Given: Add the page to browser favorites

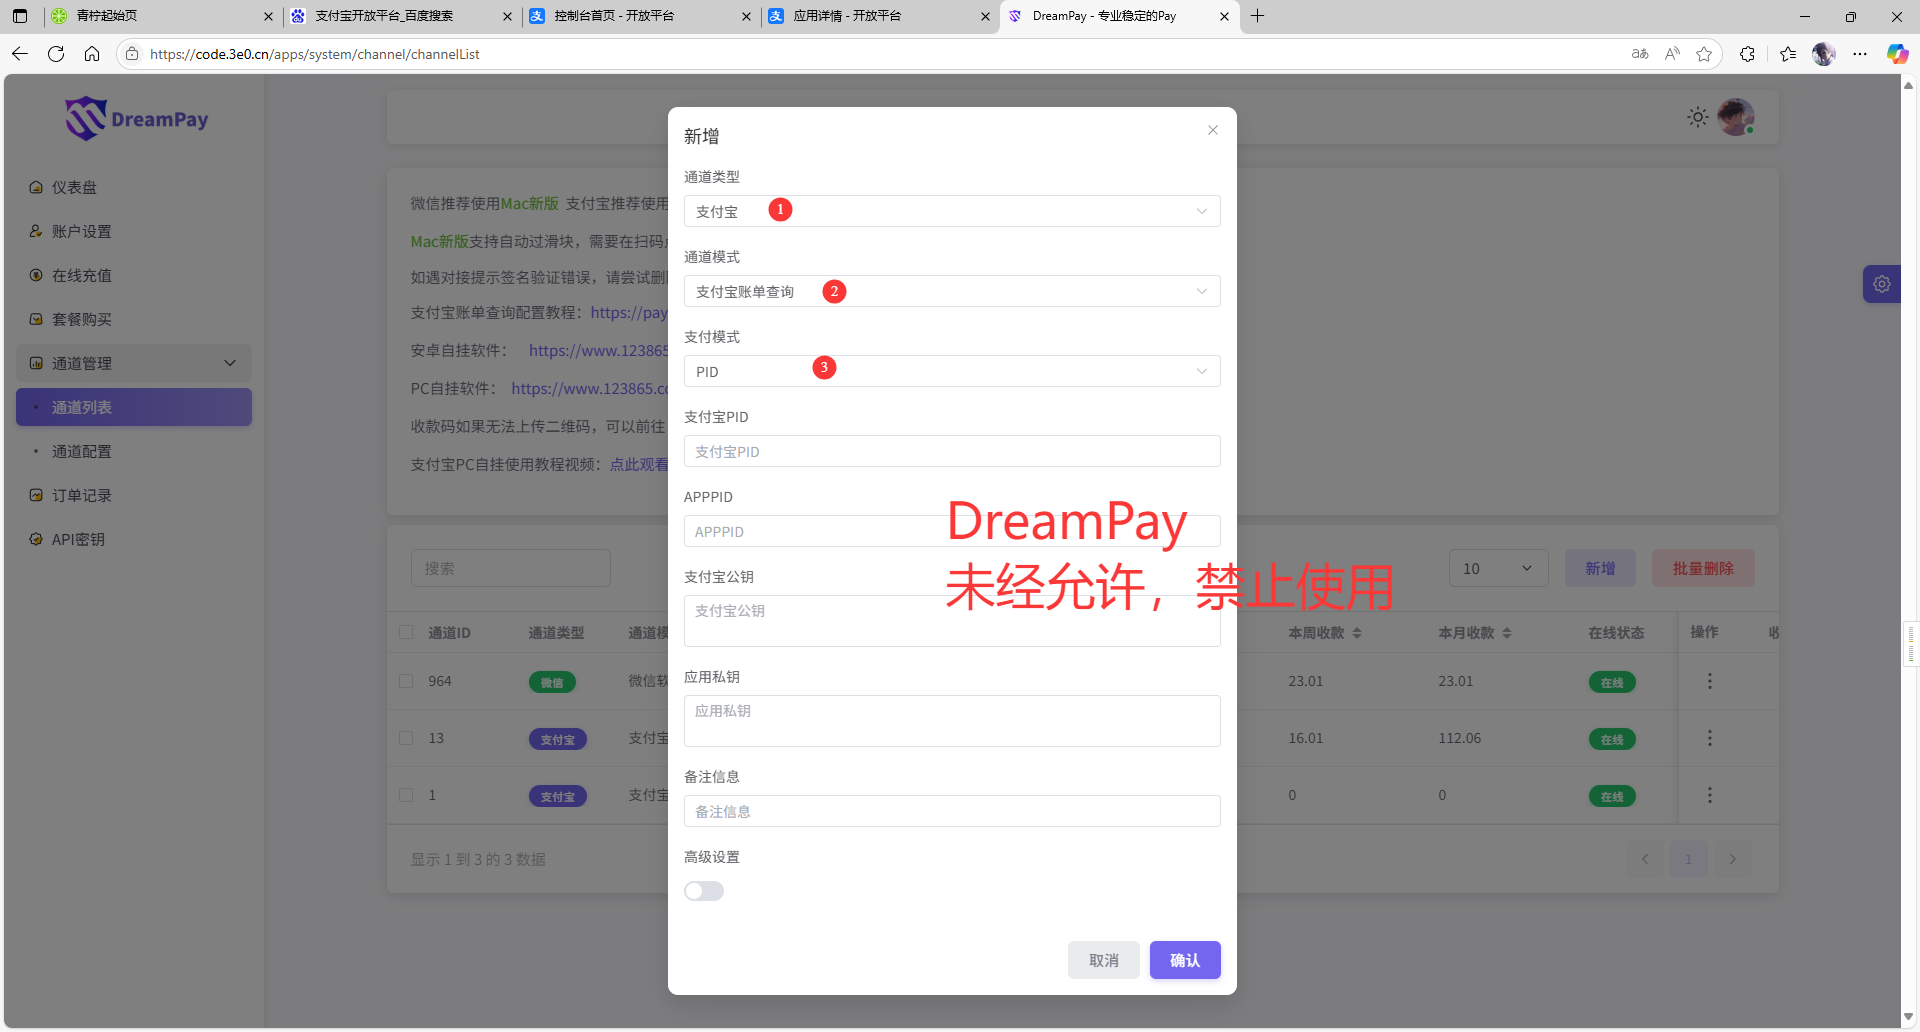Looking at the screenshot, I should coord(1704,54).
